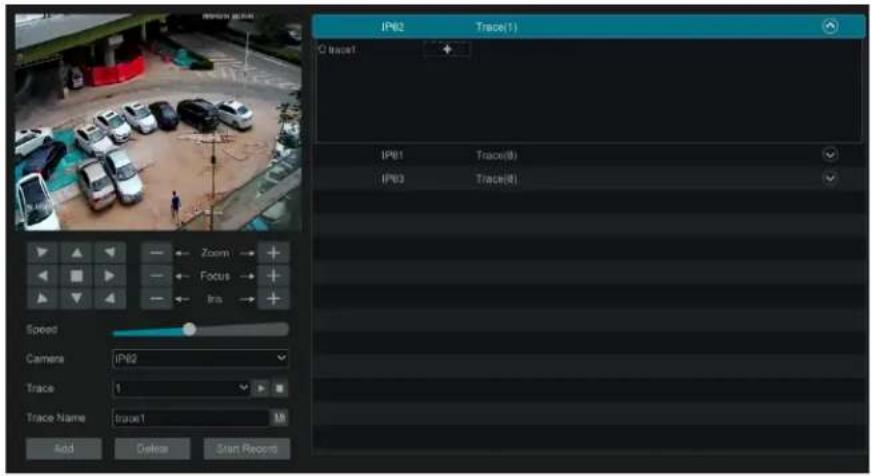Expand the IP01 trace row

click(830, 154)
